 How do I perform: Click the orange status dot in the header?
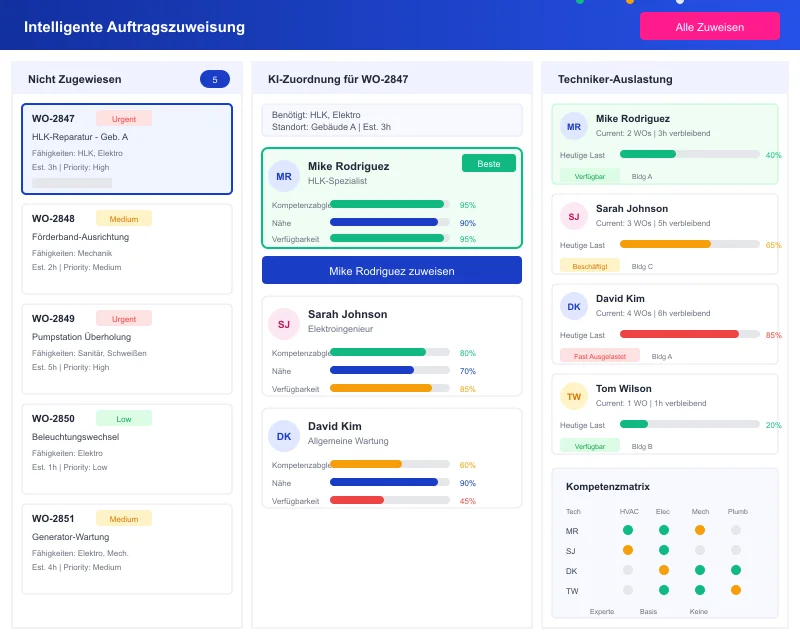click(628, 4)
